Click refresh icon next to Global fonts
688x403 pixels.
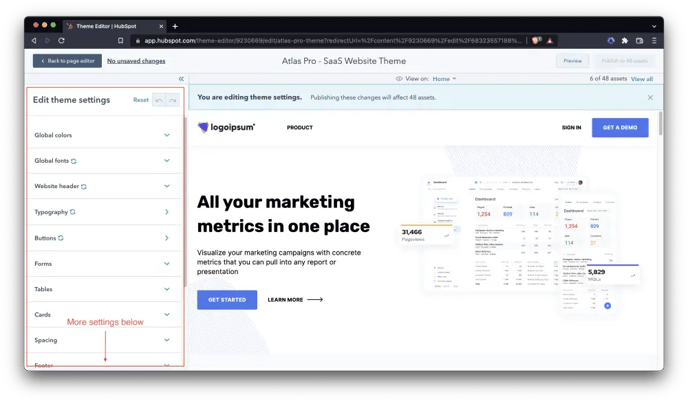tap(74, 161)
